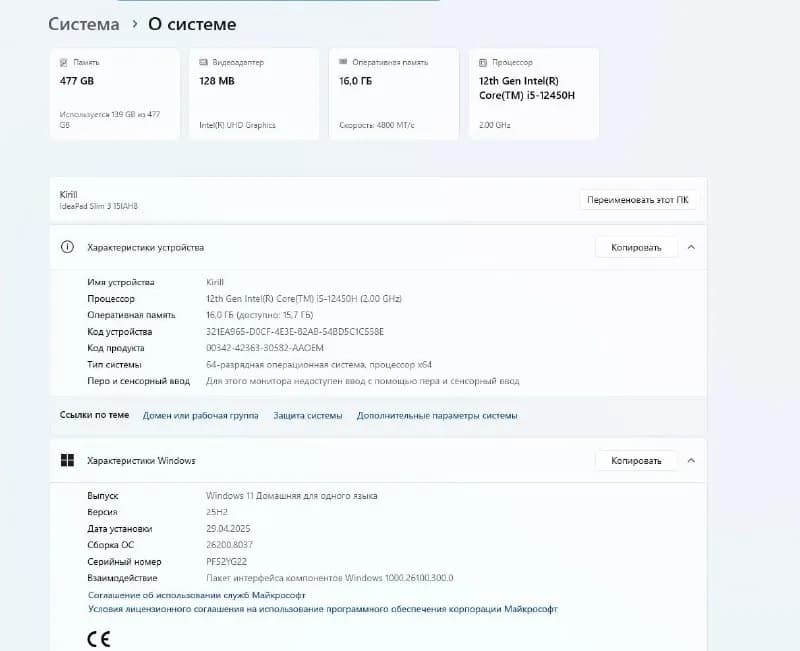Click Переименовать этот ПК button

point(638,200)
